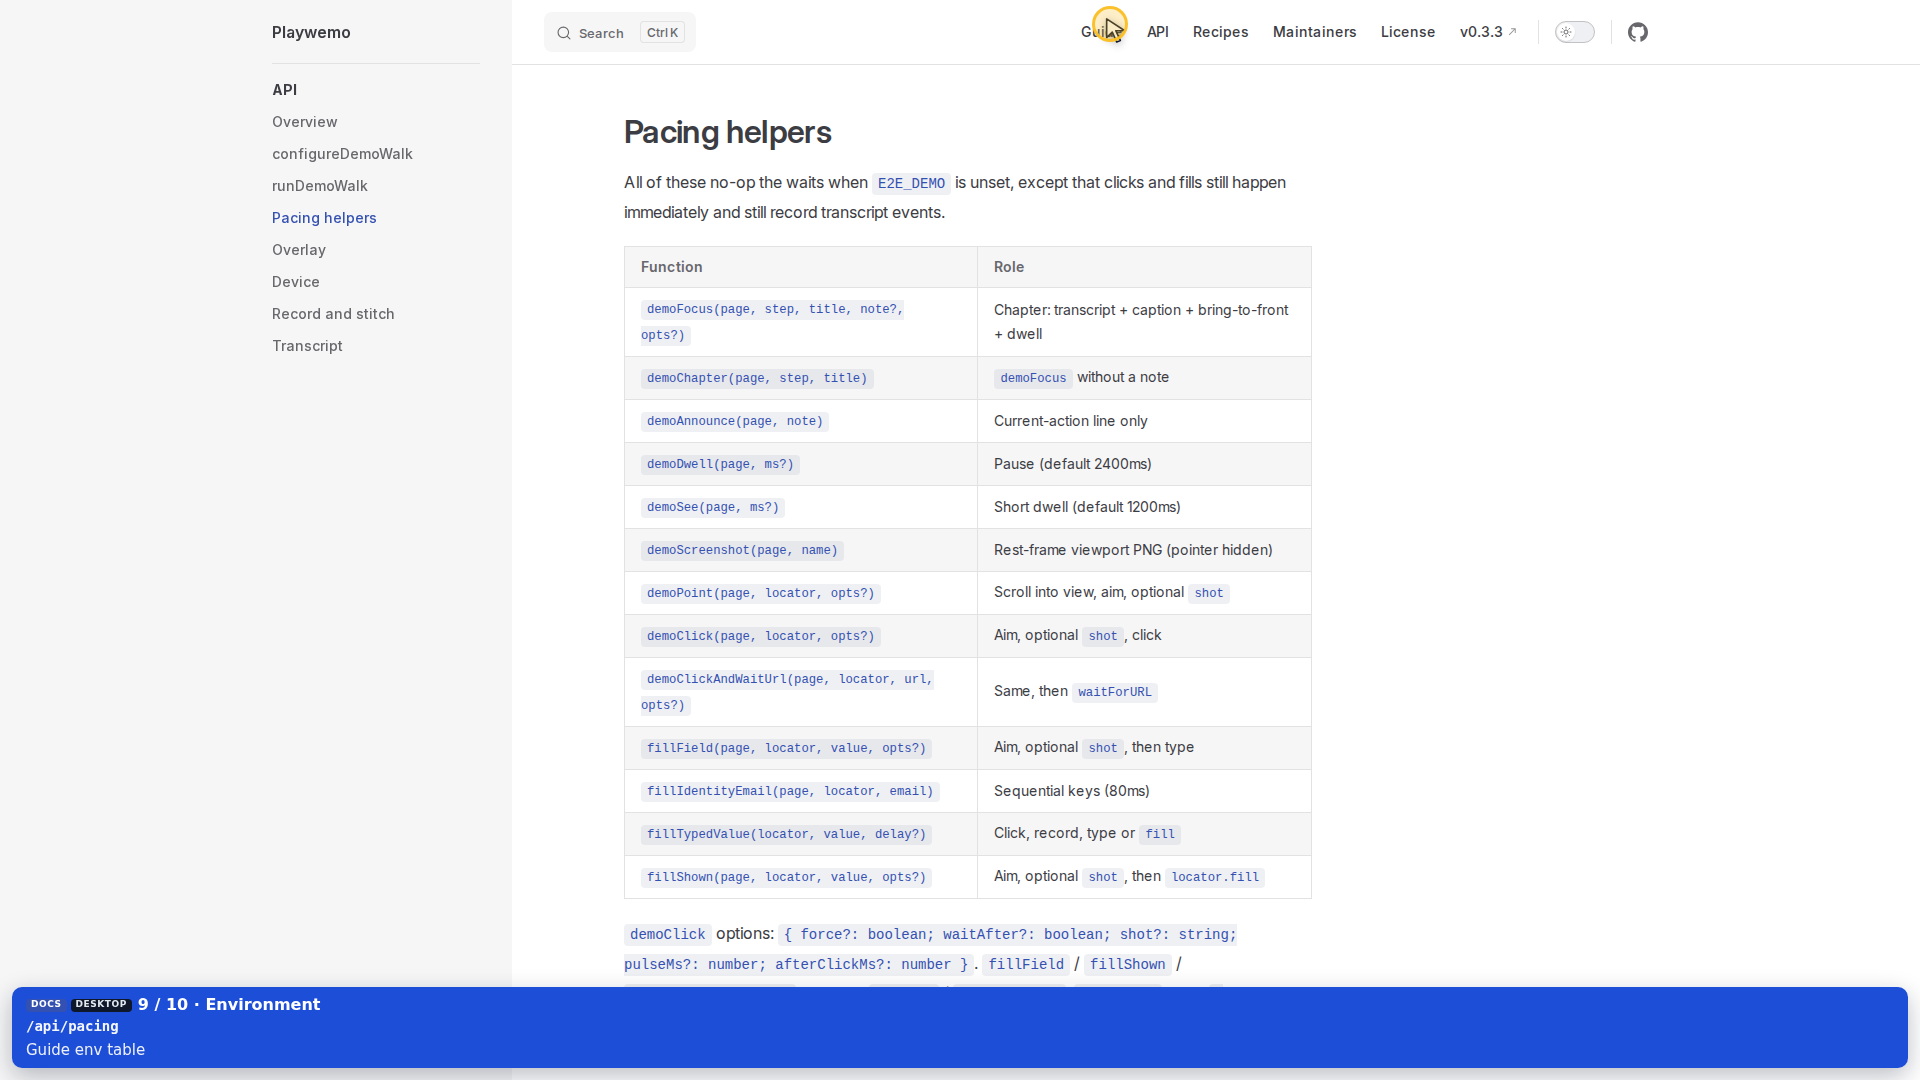Image resolution: width=1920 pixels, height=1080 pixels.
Task: Open Record and stitch in the sidebar
Action: 333,314
